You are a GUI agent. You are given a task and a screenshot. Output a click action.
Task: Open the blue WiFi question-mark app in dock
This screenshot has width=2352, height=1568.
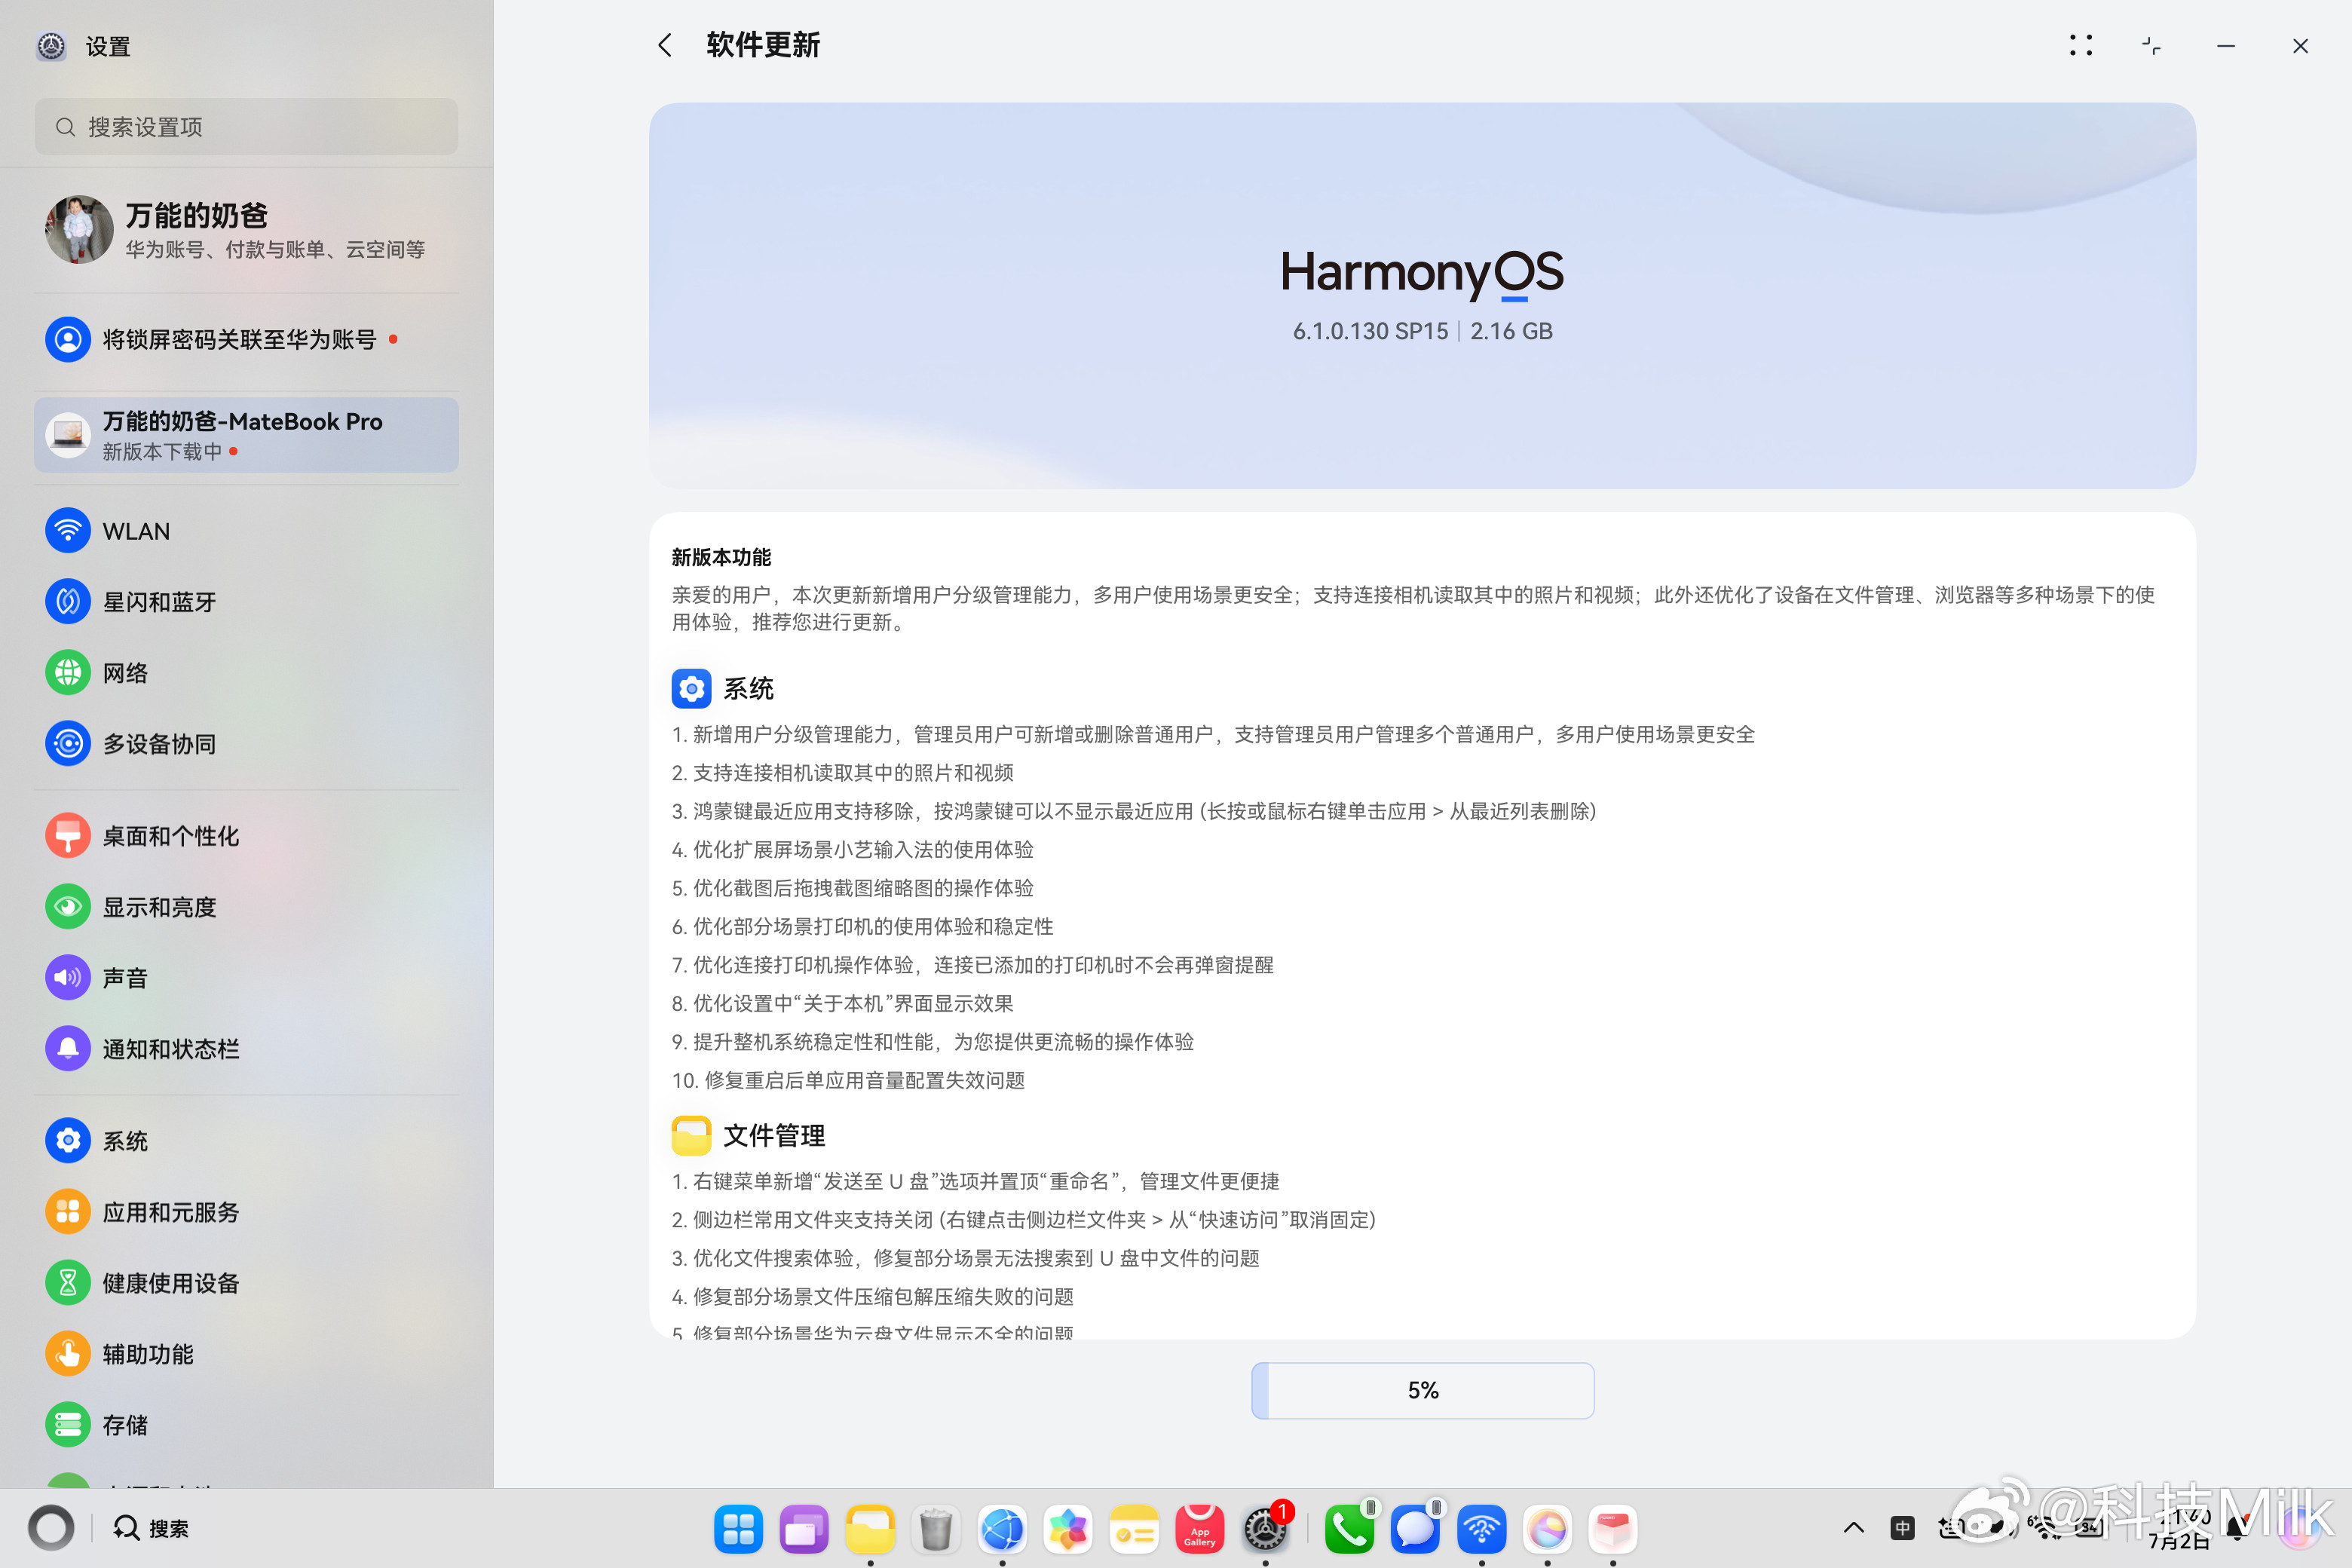point(1481,1529)
